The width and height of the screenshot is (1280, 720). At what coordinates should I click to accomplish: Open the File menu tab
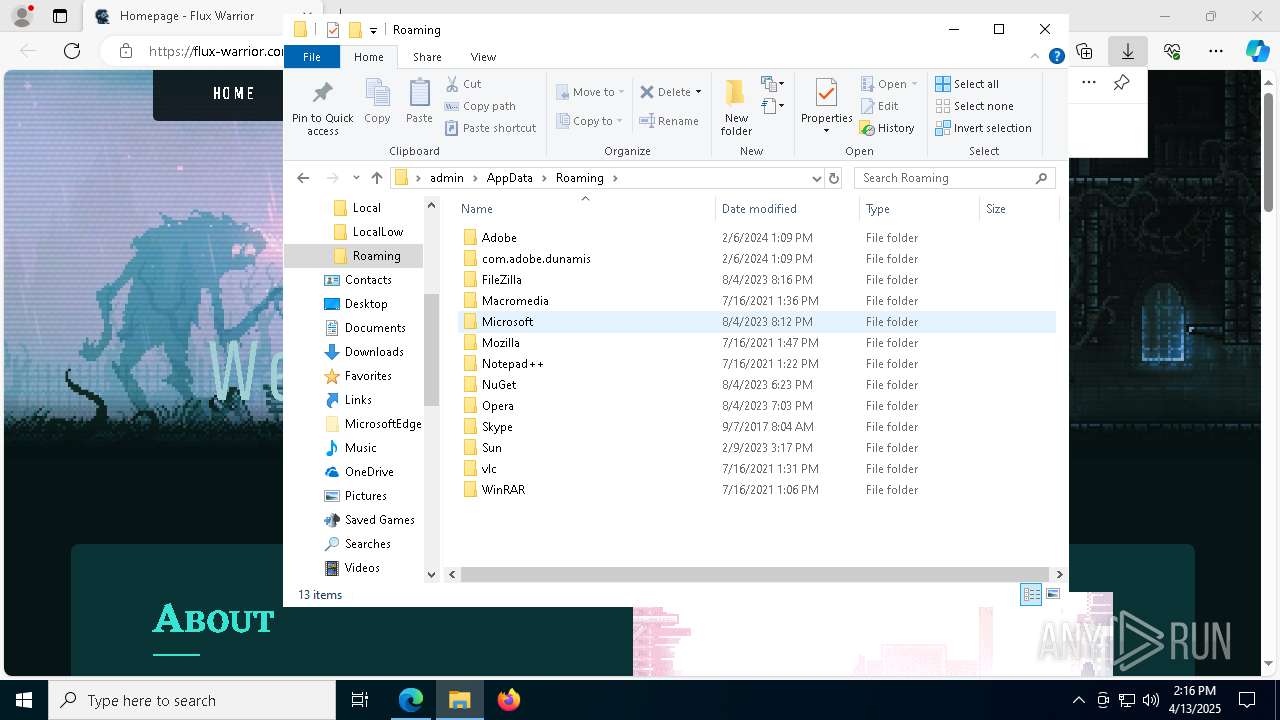312,57
